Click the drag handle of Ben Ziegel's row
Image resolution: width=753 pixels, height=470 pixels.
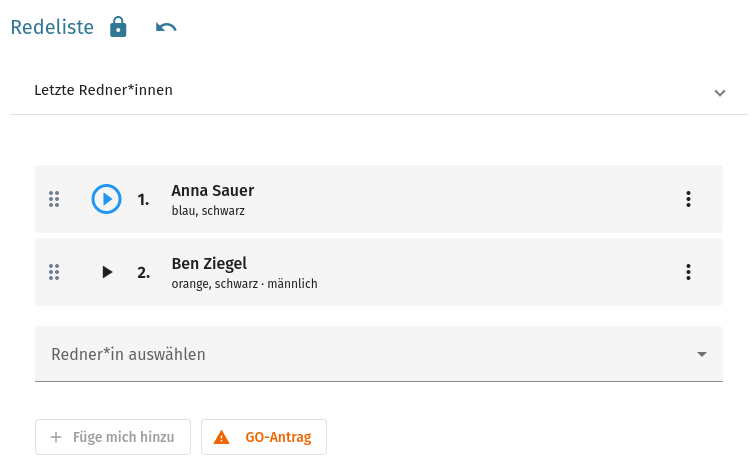pyautogui.click(x=54, y=272)
